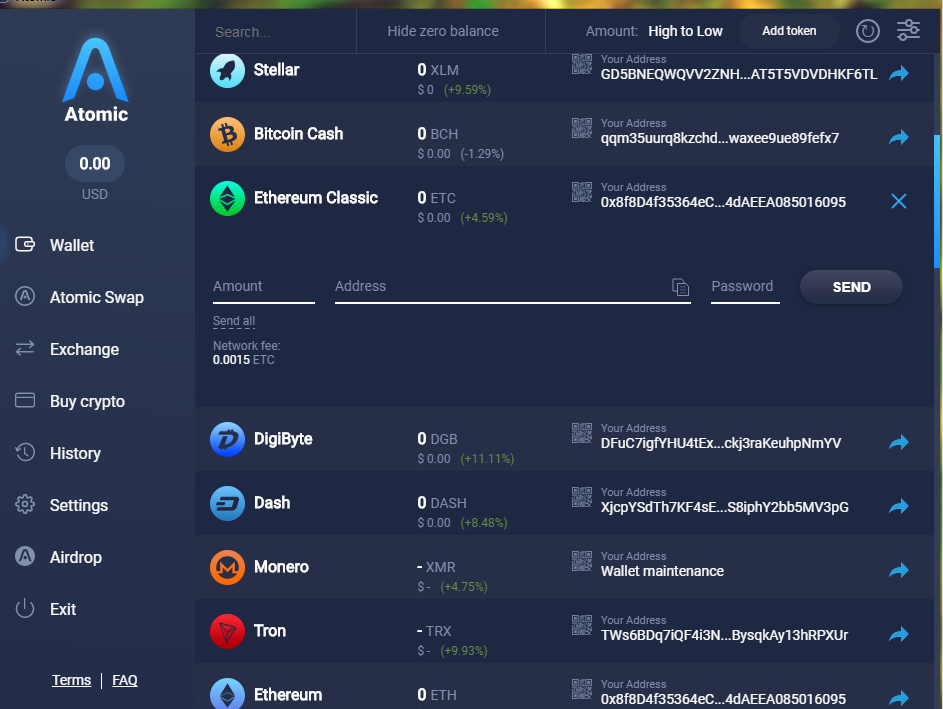
Task: Click the Ethereum Classic coin icon
Action: (x=227, y=198)
